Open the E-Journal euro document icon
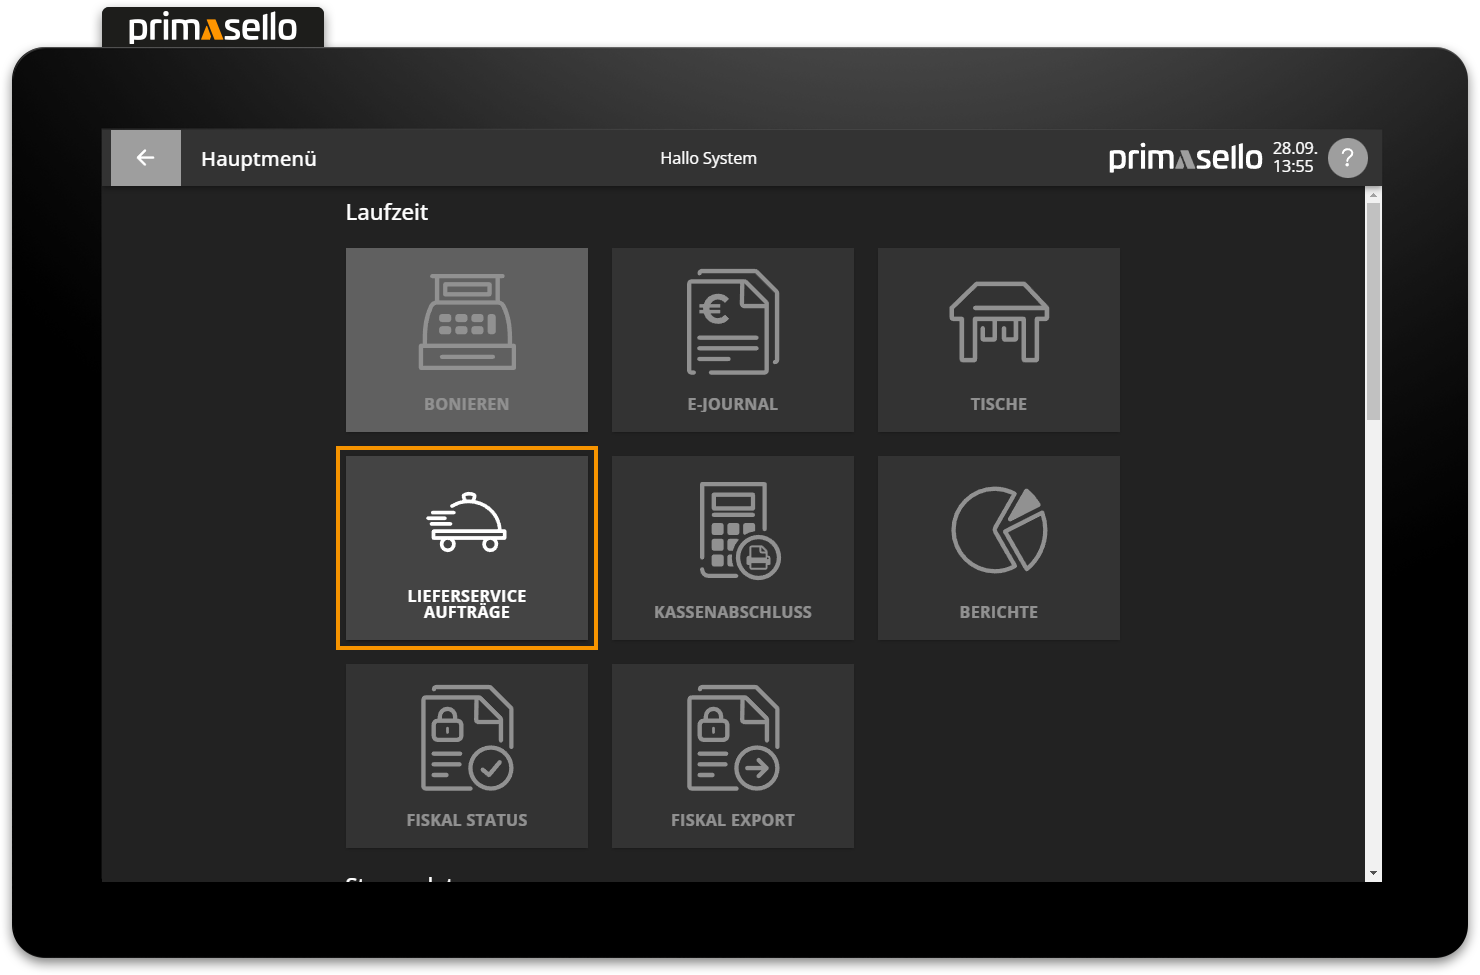This screenshot has height=975, width=1480. point(732,322)
